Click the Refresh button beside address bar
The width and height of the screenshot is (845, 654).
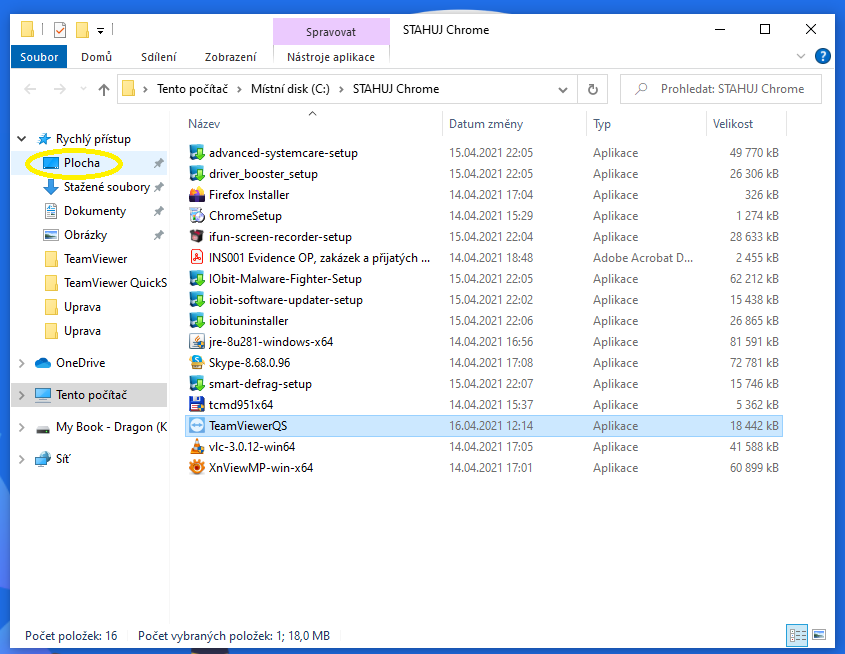tap(592, 89)
